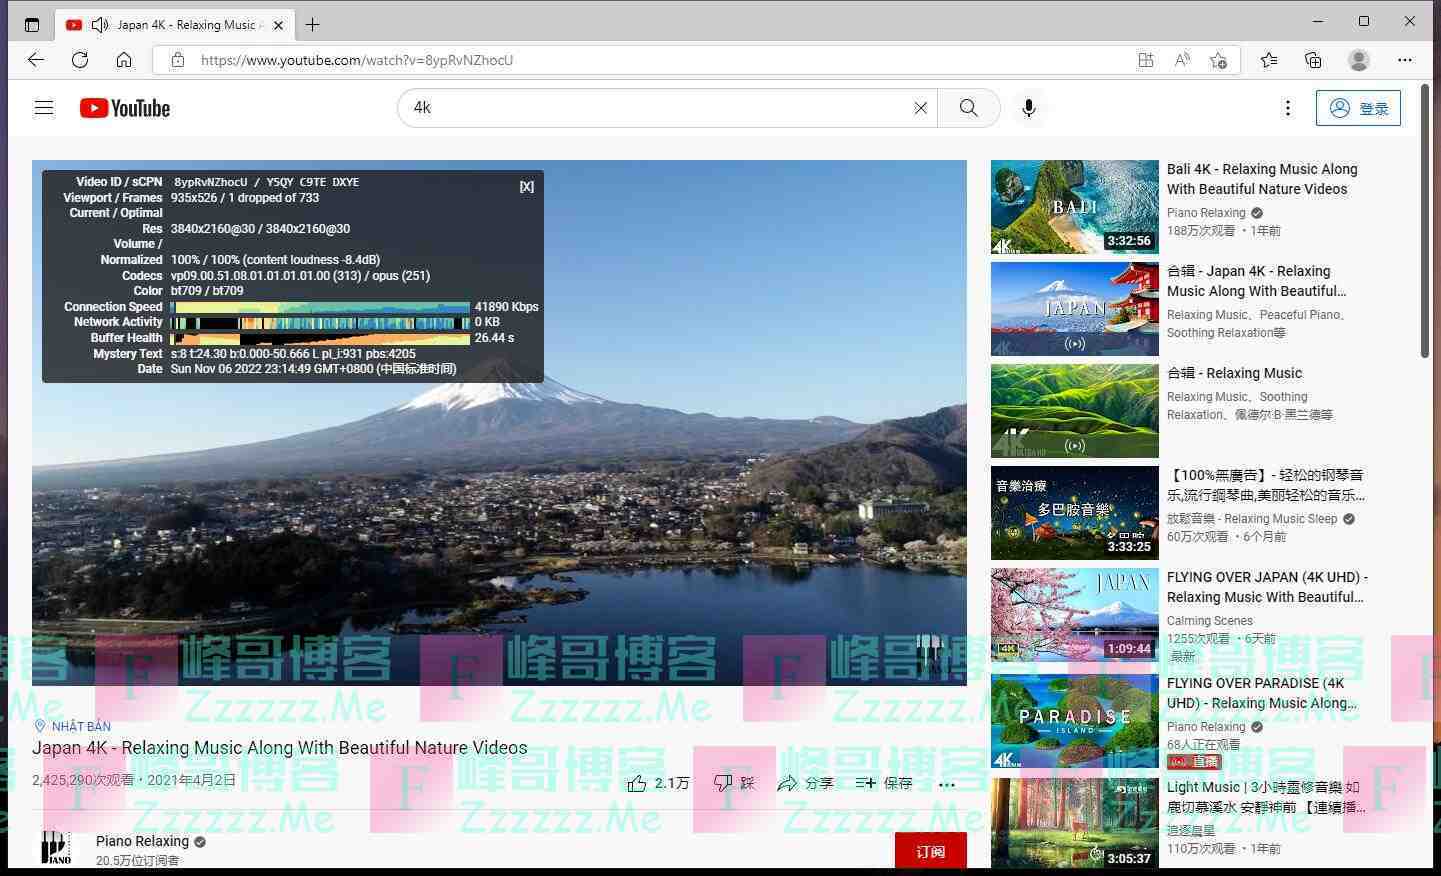Screen dimensions: 1441x876
Task: Click the sign-in button
Action: (1358, 108)
